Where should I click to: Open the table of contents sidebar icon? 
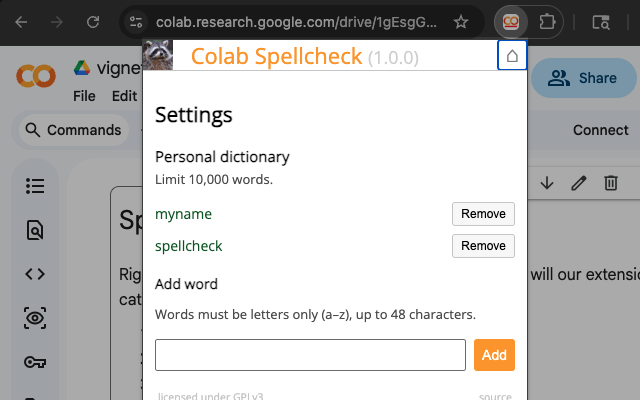tap(35, 186)
